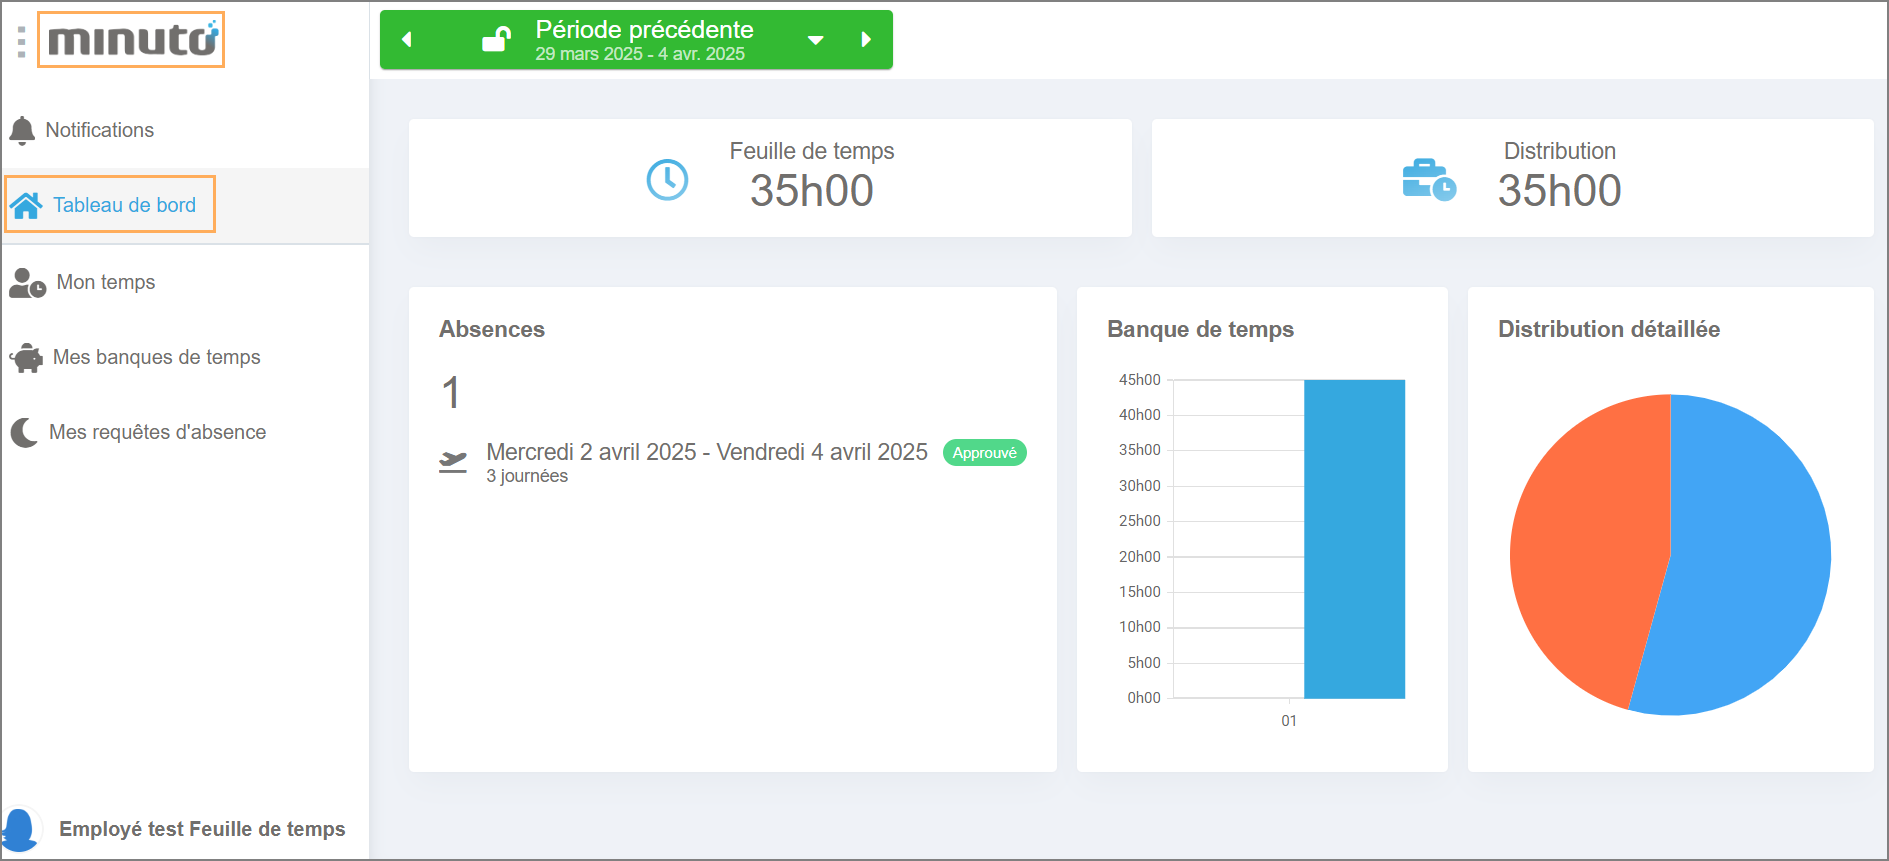
Task: Click the Banque de temps heading
Action: click(x=1200, y=329)
